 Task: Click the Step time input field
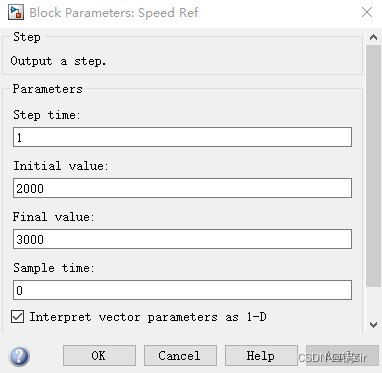tap(182, 137)
